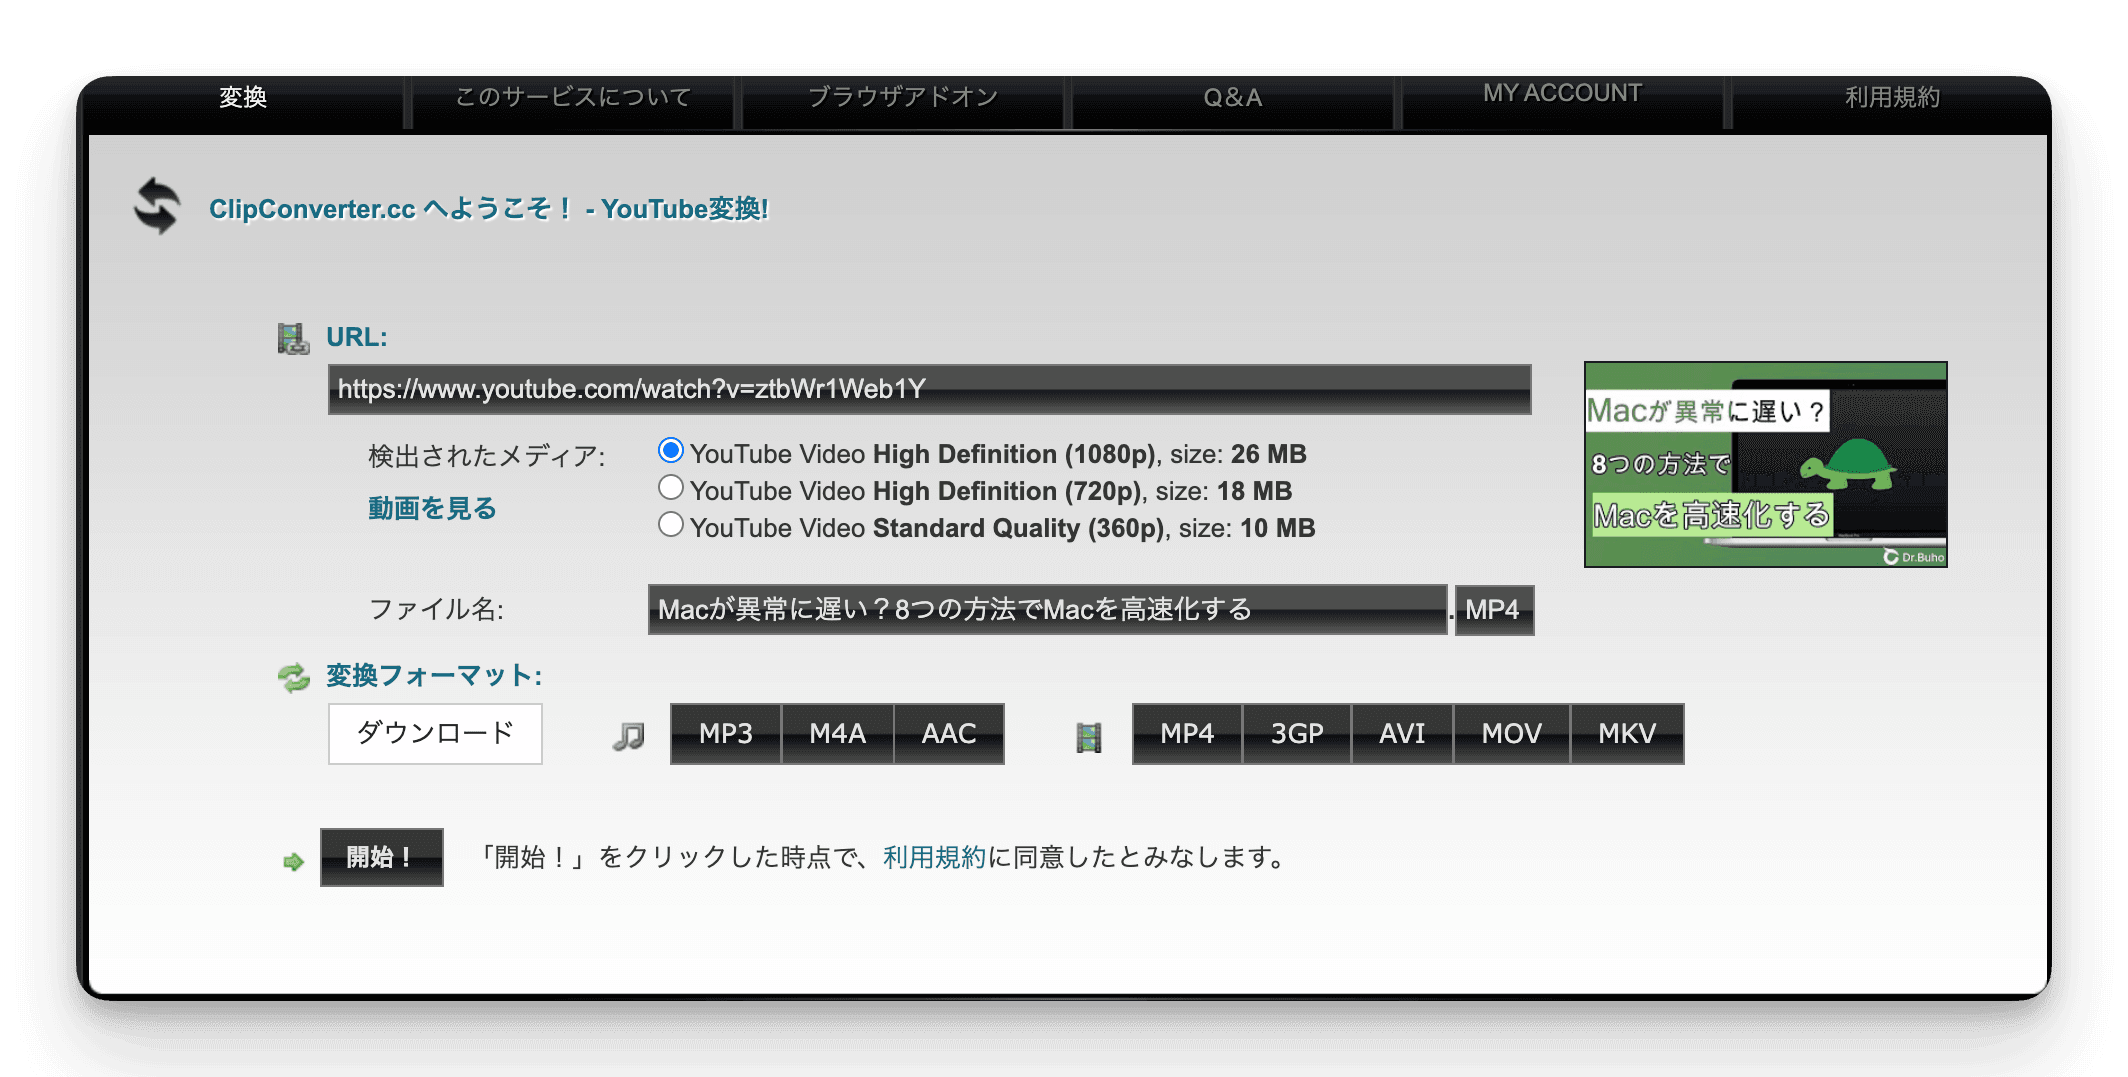Choose AAC audio format
This screenshot has height=1077, width=2128.
tap(949, 734)
